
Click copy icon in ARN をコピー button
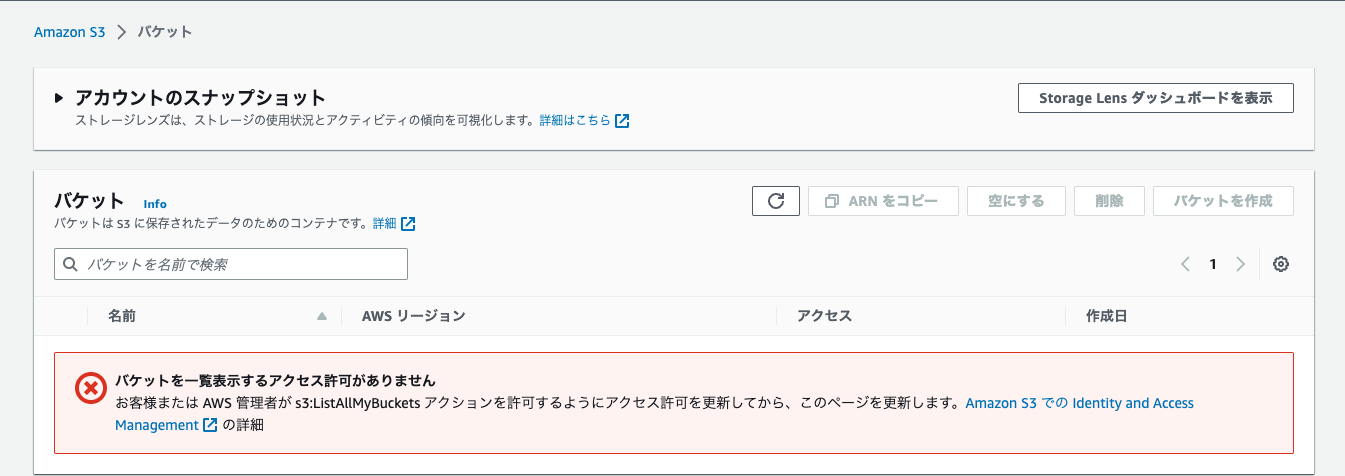pyautogui.click(x=831, y=201)
